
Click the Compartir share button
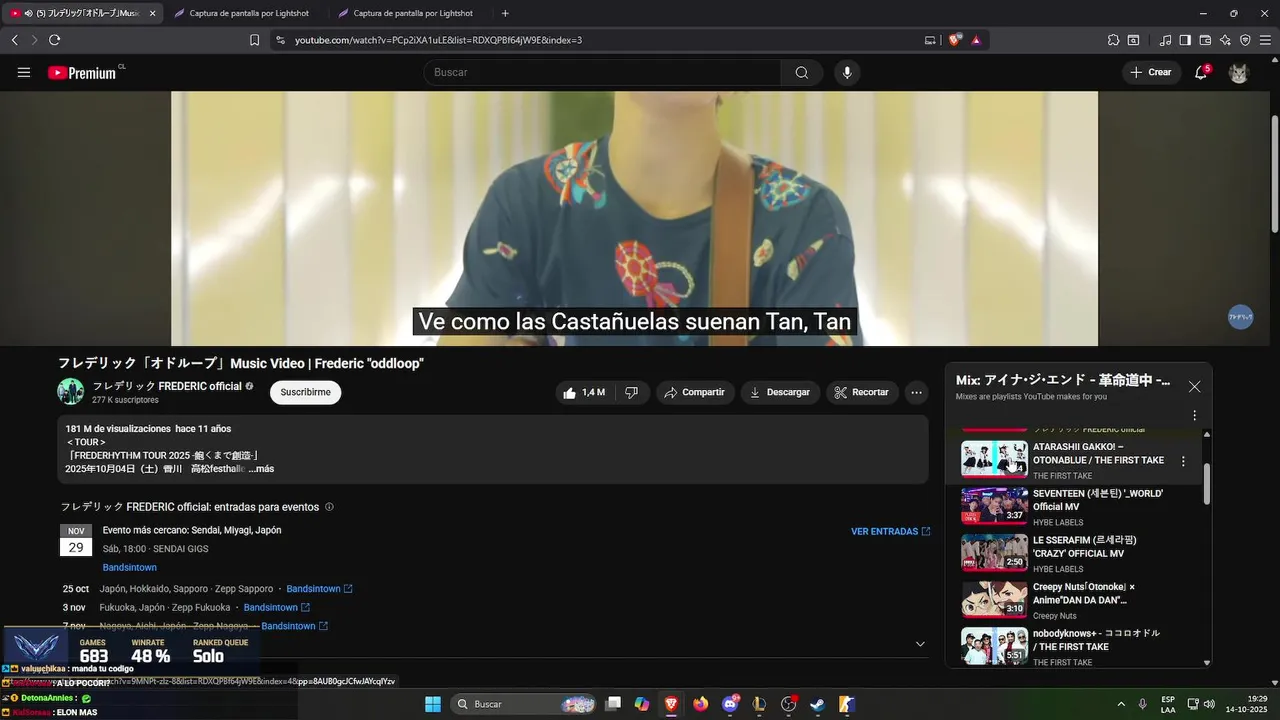[695, 392]
